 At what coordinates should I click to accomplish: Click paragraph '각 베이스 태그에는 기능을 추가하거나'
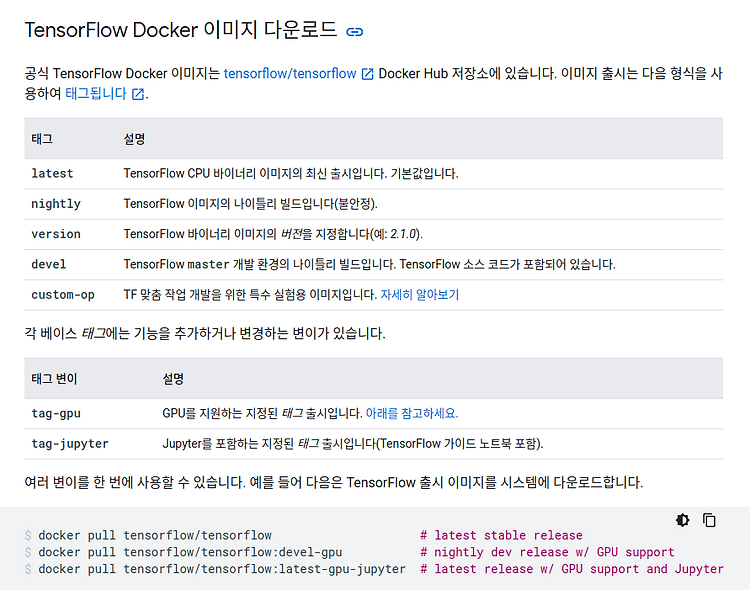click(205, 333)
